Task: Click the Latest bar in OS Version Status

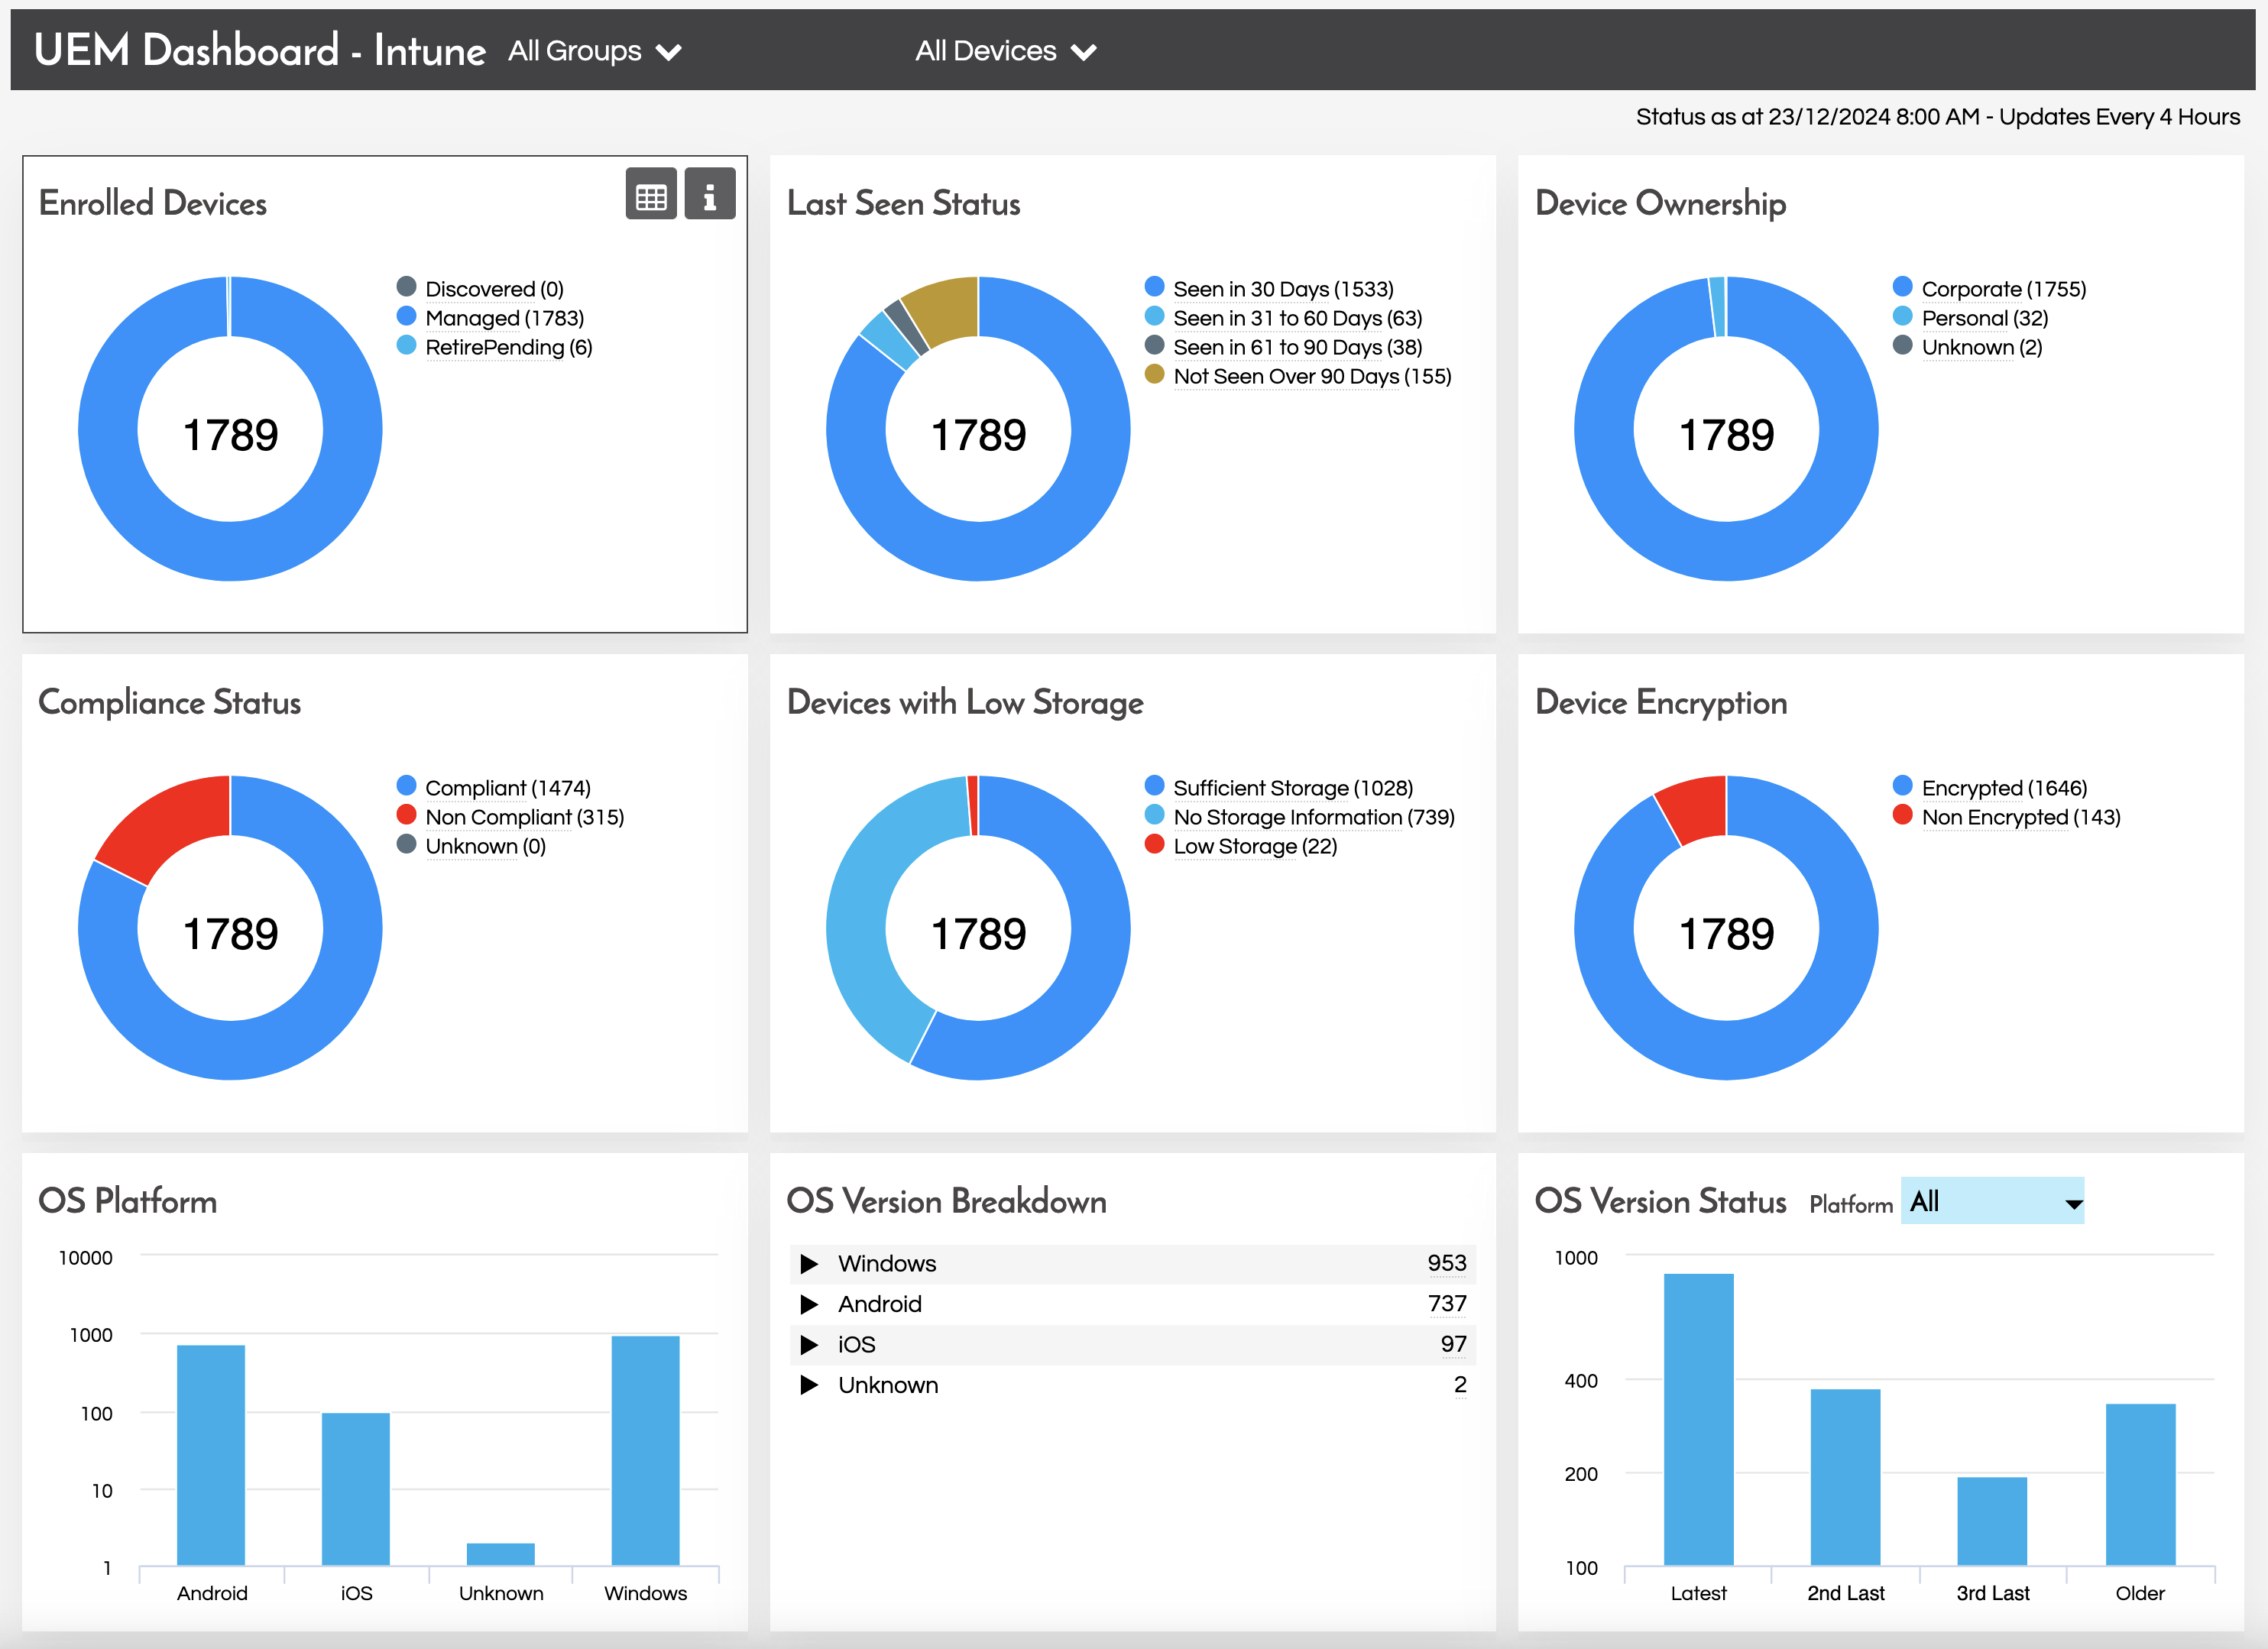Action: click(x=1699, y=1419)
